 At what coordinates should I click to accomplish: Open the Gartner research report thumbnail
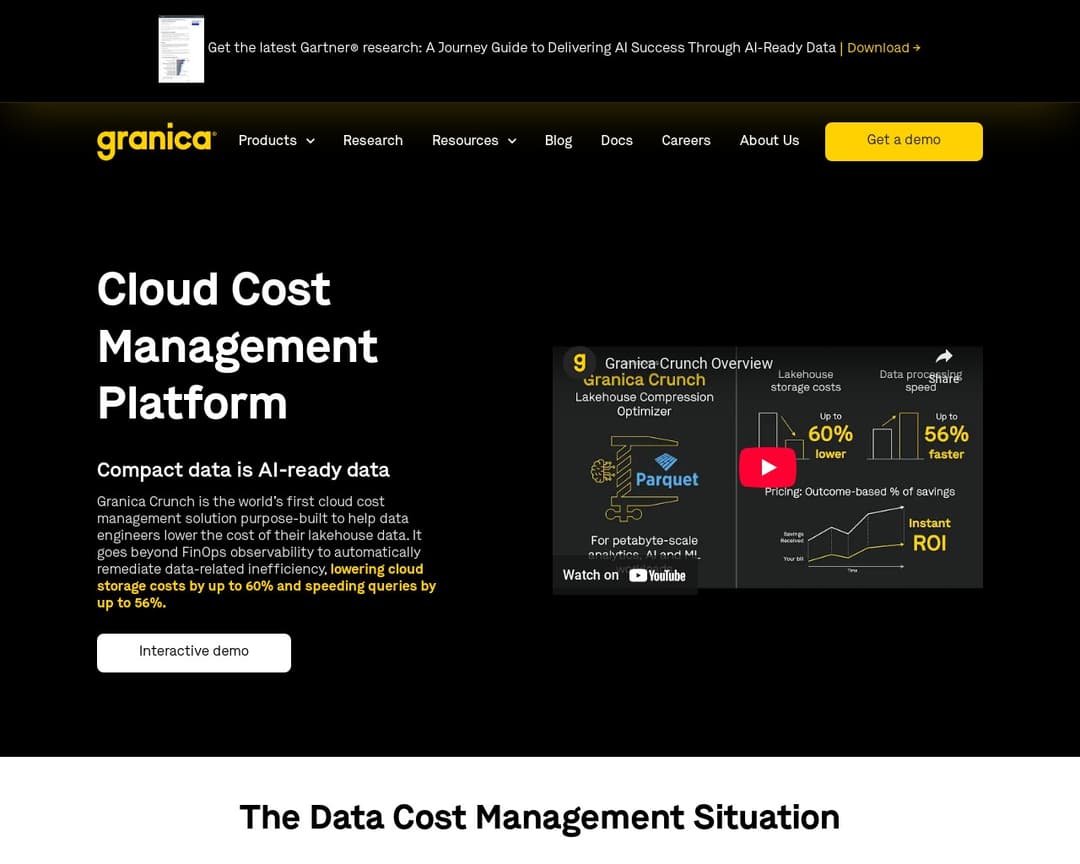click(181, 49)
